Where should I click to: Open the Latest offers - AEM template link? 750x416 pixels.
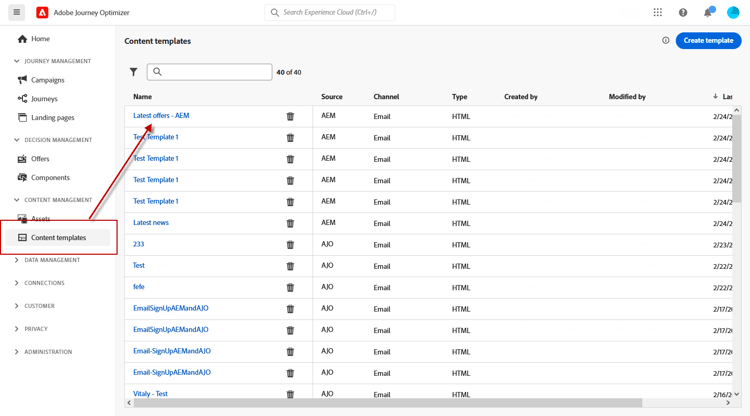(x=161, y=116)
